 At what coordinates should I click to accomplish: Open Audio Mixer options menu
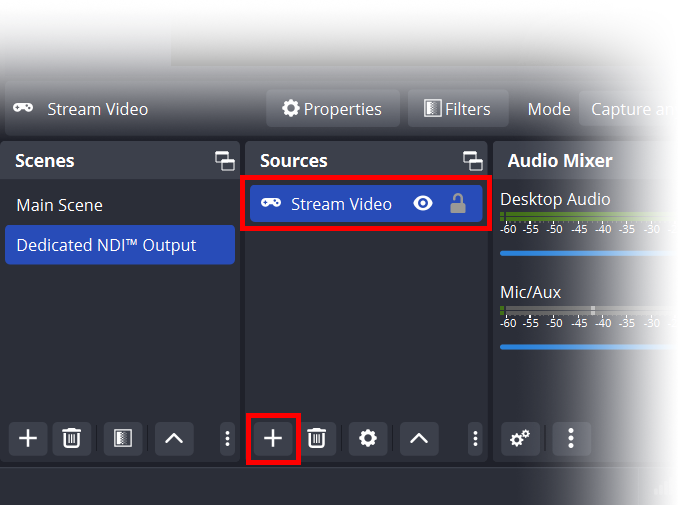point(571,438)
